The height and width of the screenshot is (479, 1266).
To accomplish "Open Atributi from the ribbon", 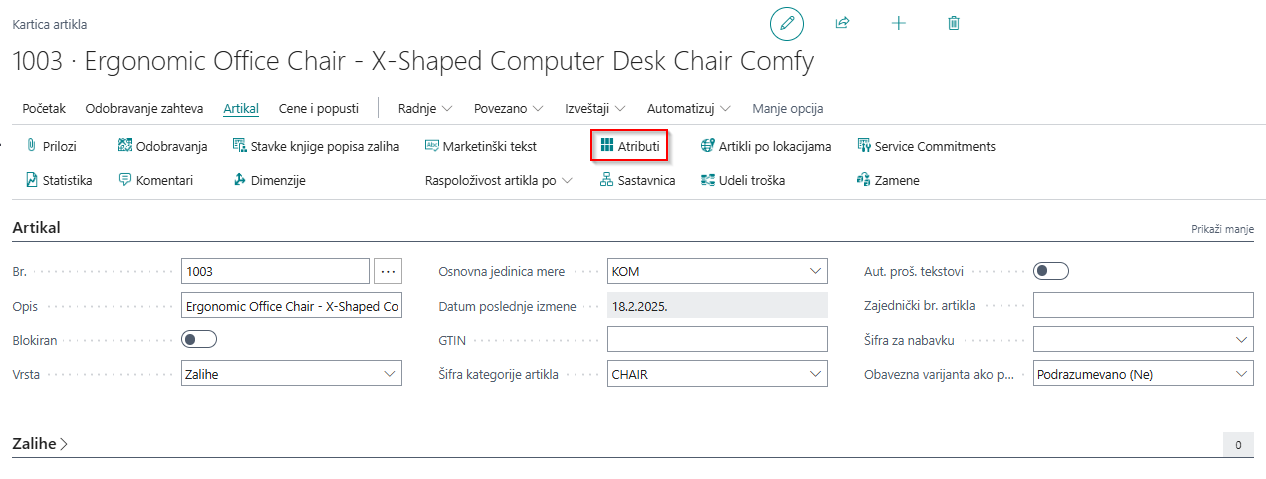I will point(629,146).
